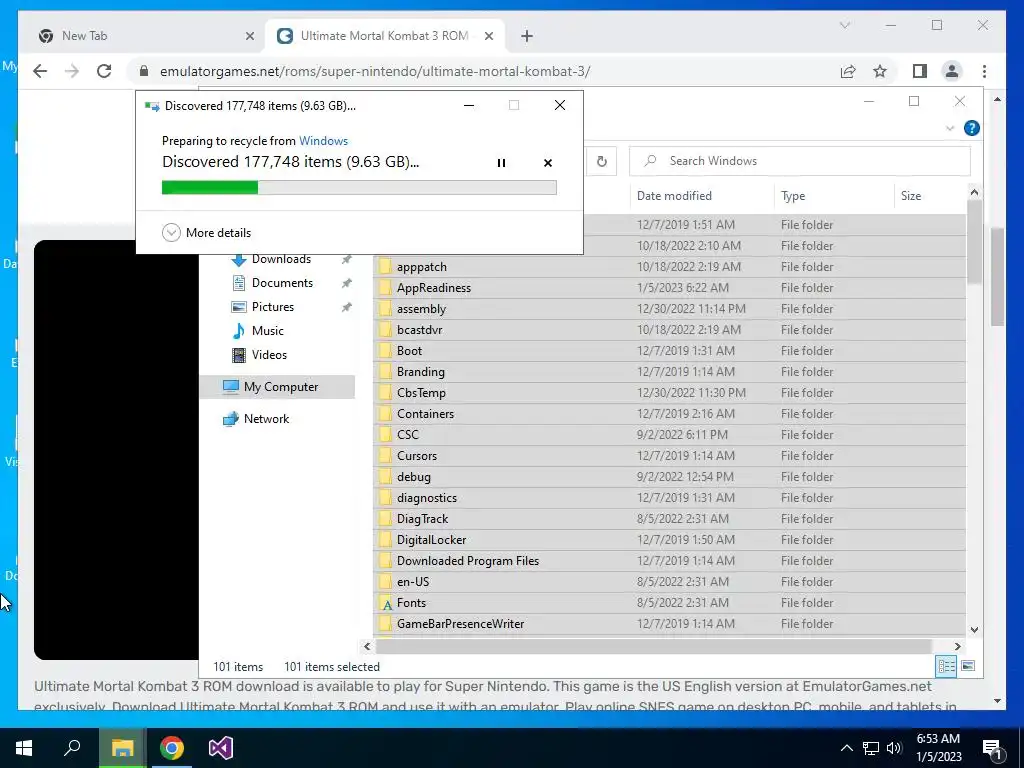The height and width of the screenshot is (768, 1024).
Task: Open the notification center
Action: pos(993,748)
